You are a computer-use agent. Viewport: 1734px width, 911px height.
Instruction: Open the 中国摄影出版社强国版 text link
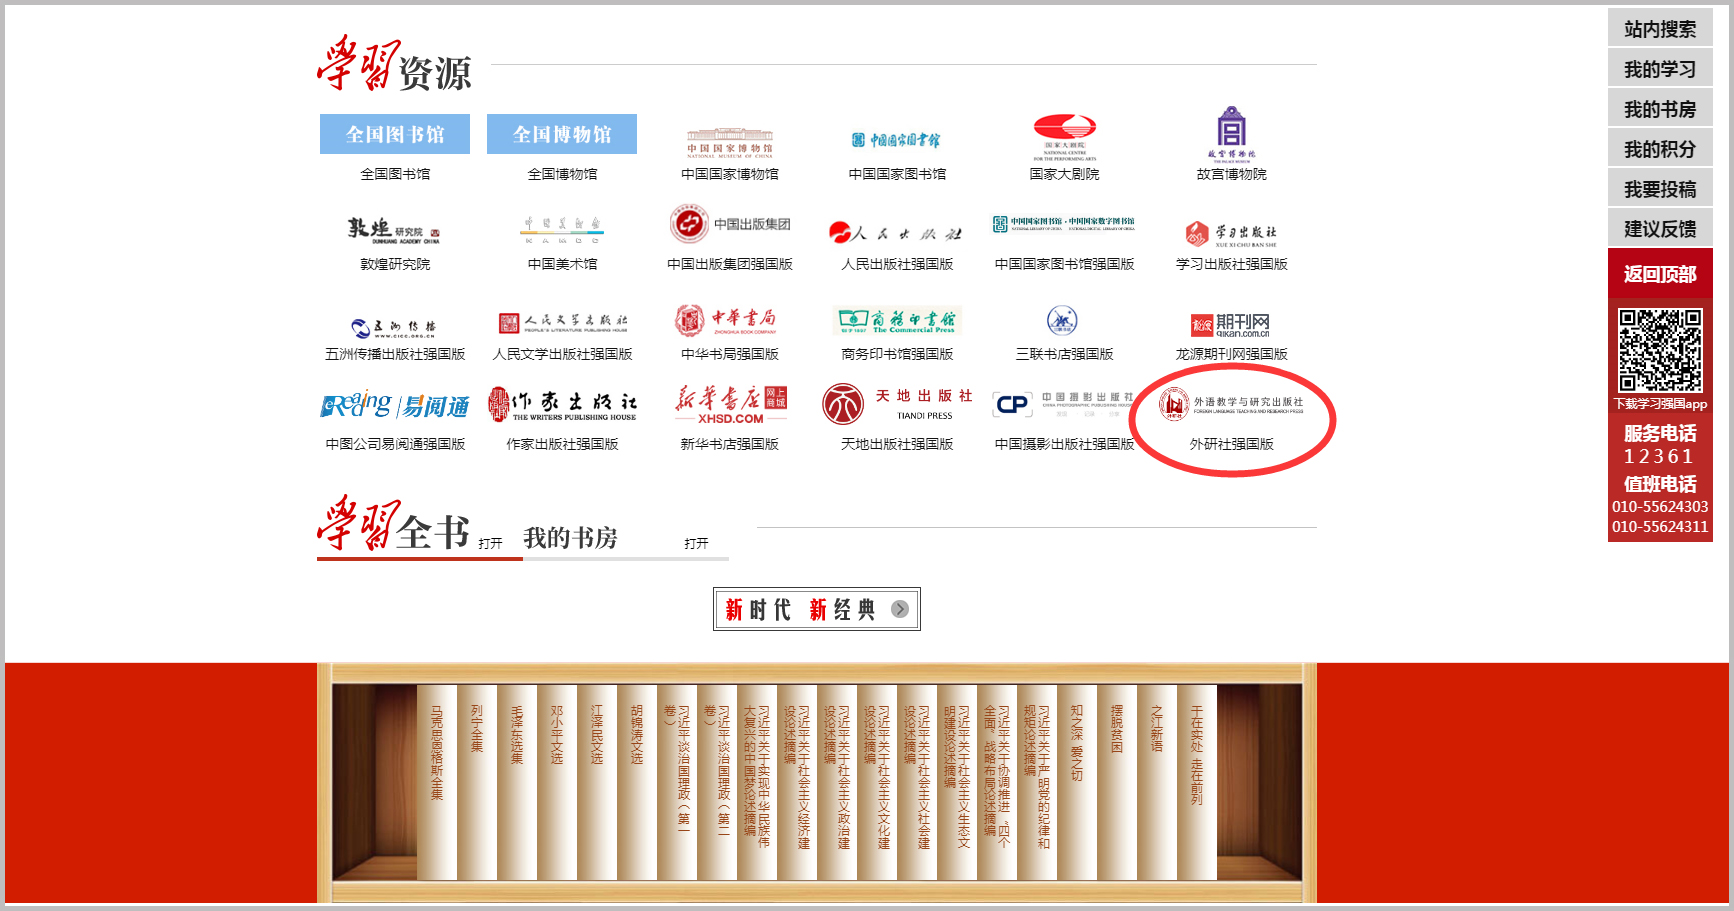click(1064, 444)
